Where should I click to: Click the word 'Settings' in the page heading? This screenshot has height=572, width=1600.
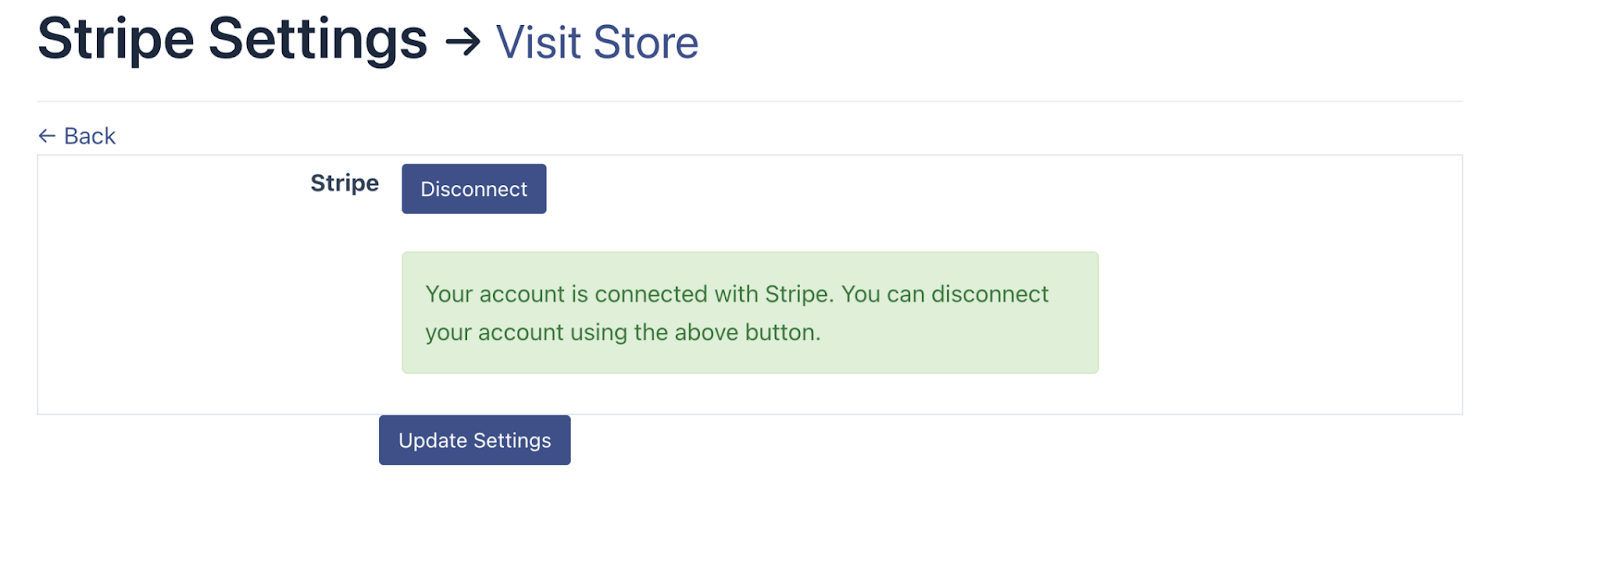318,40
